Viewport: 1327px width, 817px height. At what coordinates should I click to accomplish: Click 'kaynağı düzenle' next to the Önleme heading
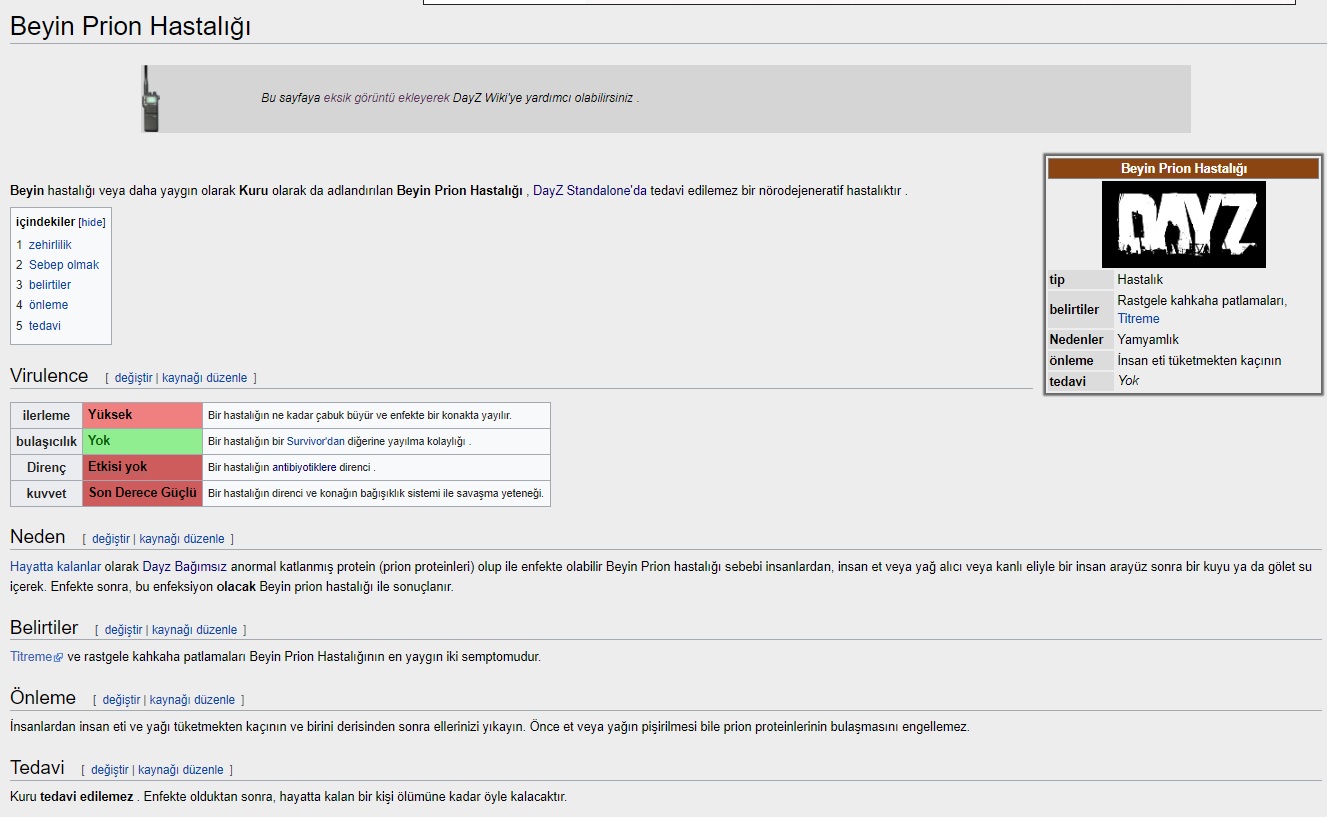(192, 700)
